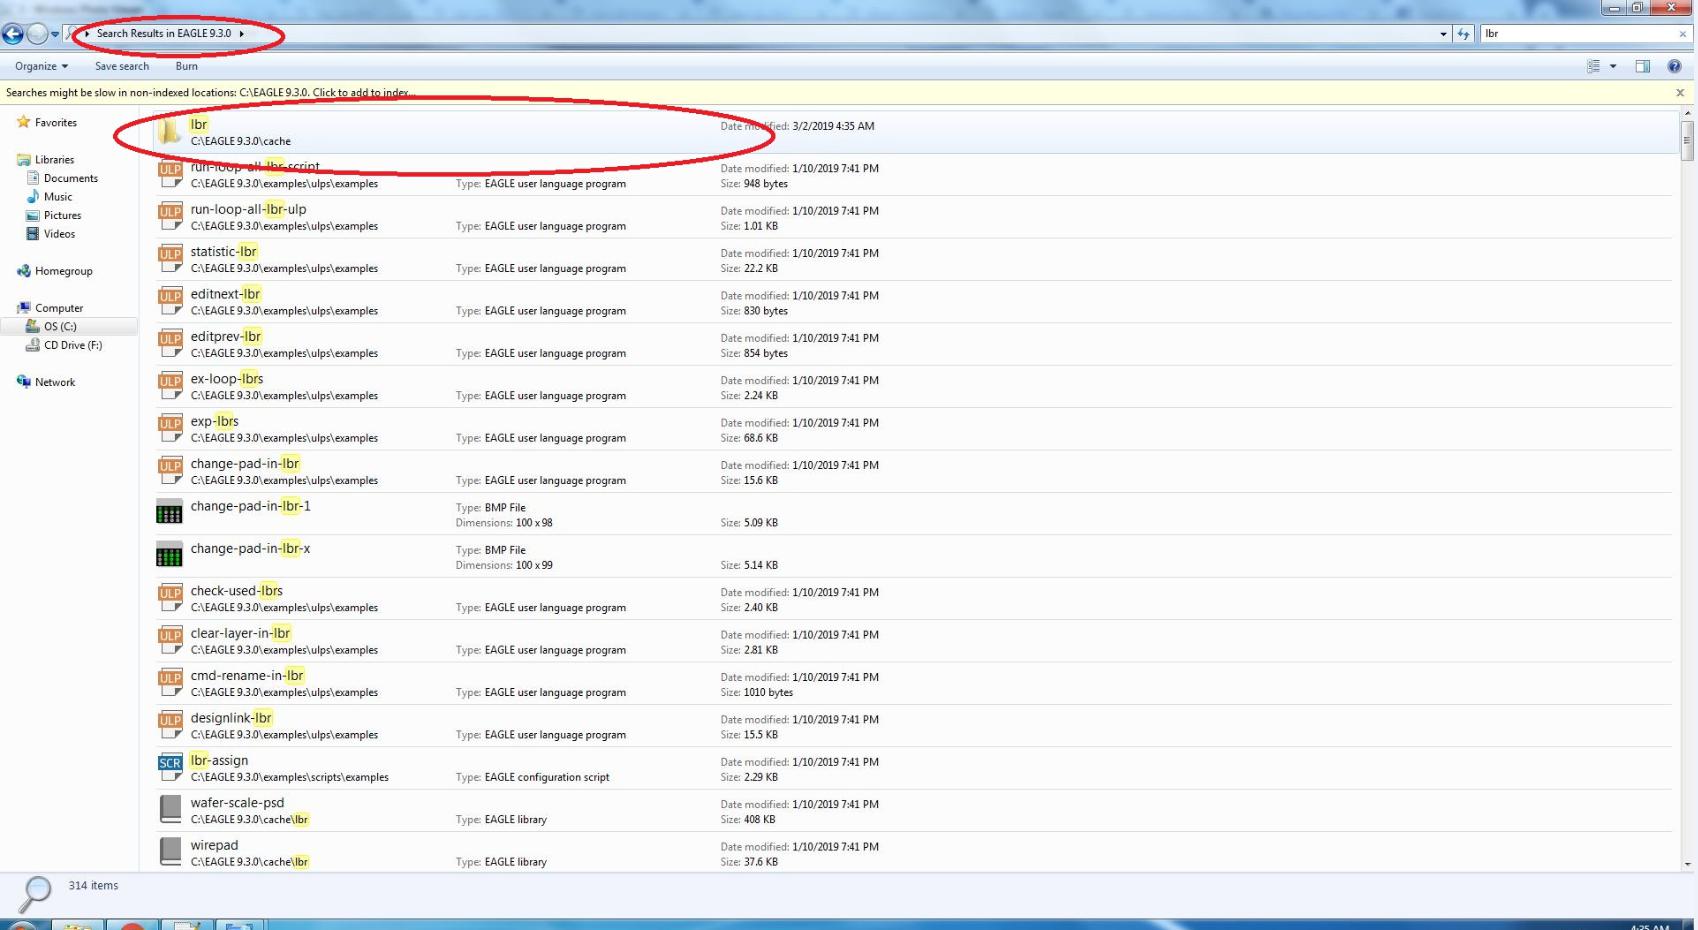Select Computer in the navigation pane

pos(59,308)
